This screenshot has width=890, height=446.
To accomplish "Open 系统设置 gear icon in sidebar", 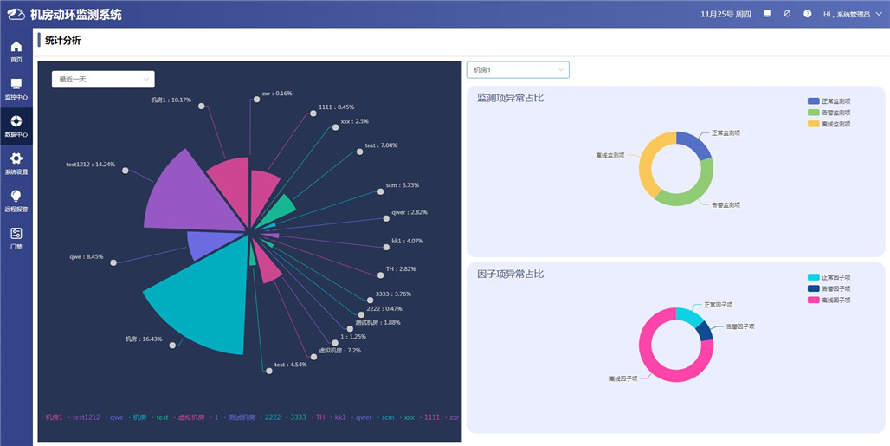I will [x=16, y=162].
